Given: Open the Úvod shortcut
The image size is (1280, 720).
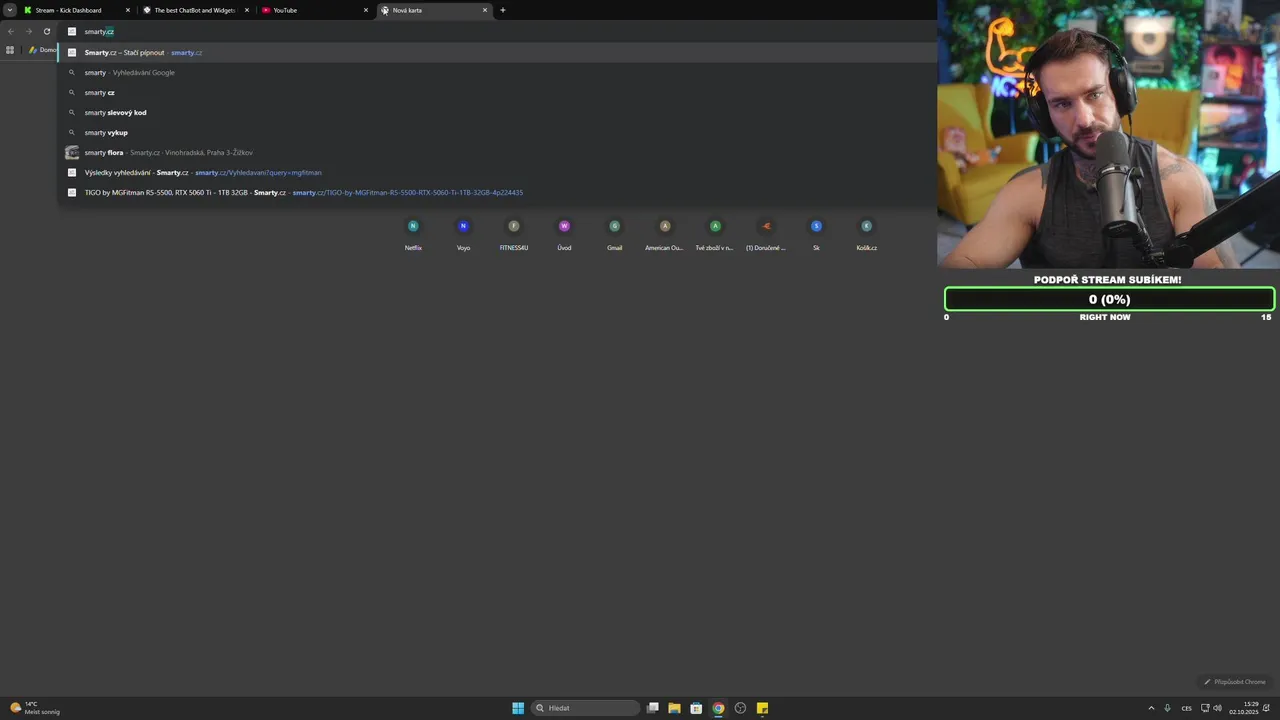Looking at the screenshot, I should [564, 235].
